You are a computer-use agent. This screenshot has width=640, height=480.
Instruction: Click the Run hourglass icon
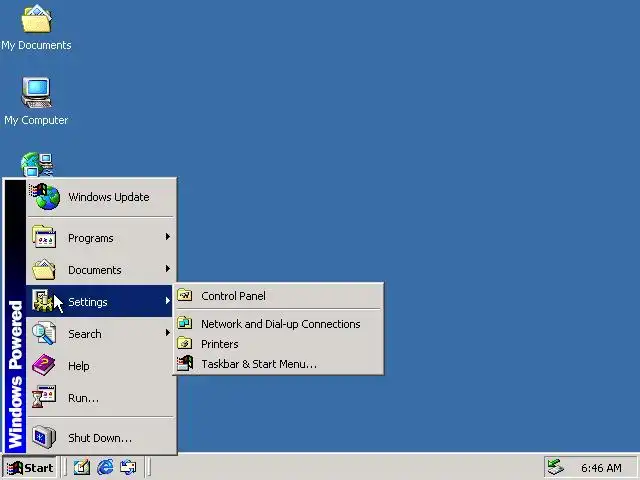coord(44,397)
